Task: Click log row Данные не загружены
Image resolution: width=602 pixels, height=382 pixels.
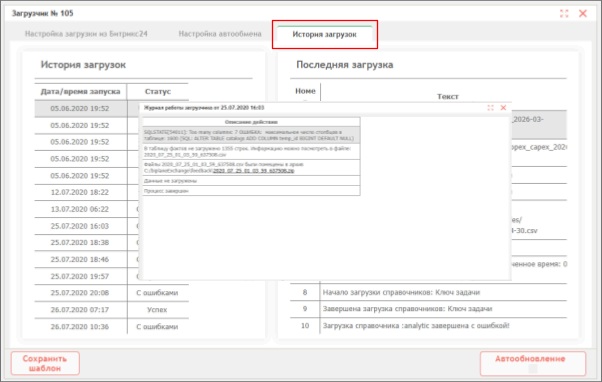Action: coord(251,180)
